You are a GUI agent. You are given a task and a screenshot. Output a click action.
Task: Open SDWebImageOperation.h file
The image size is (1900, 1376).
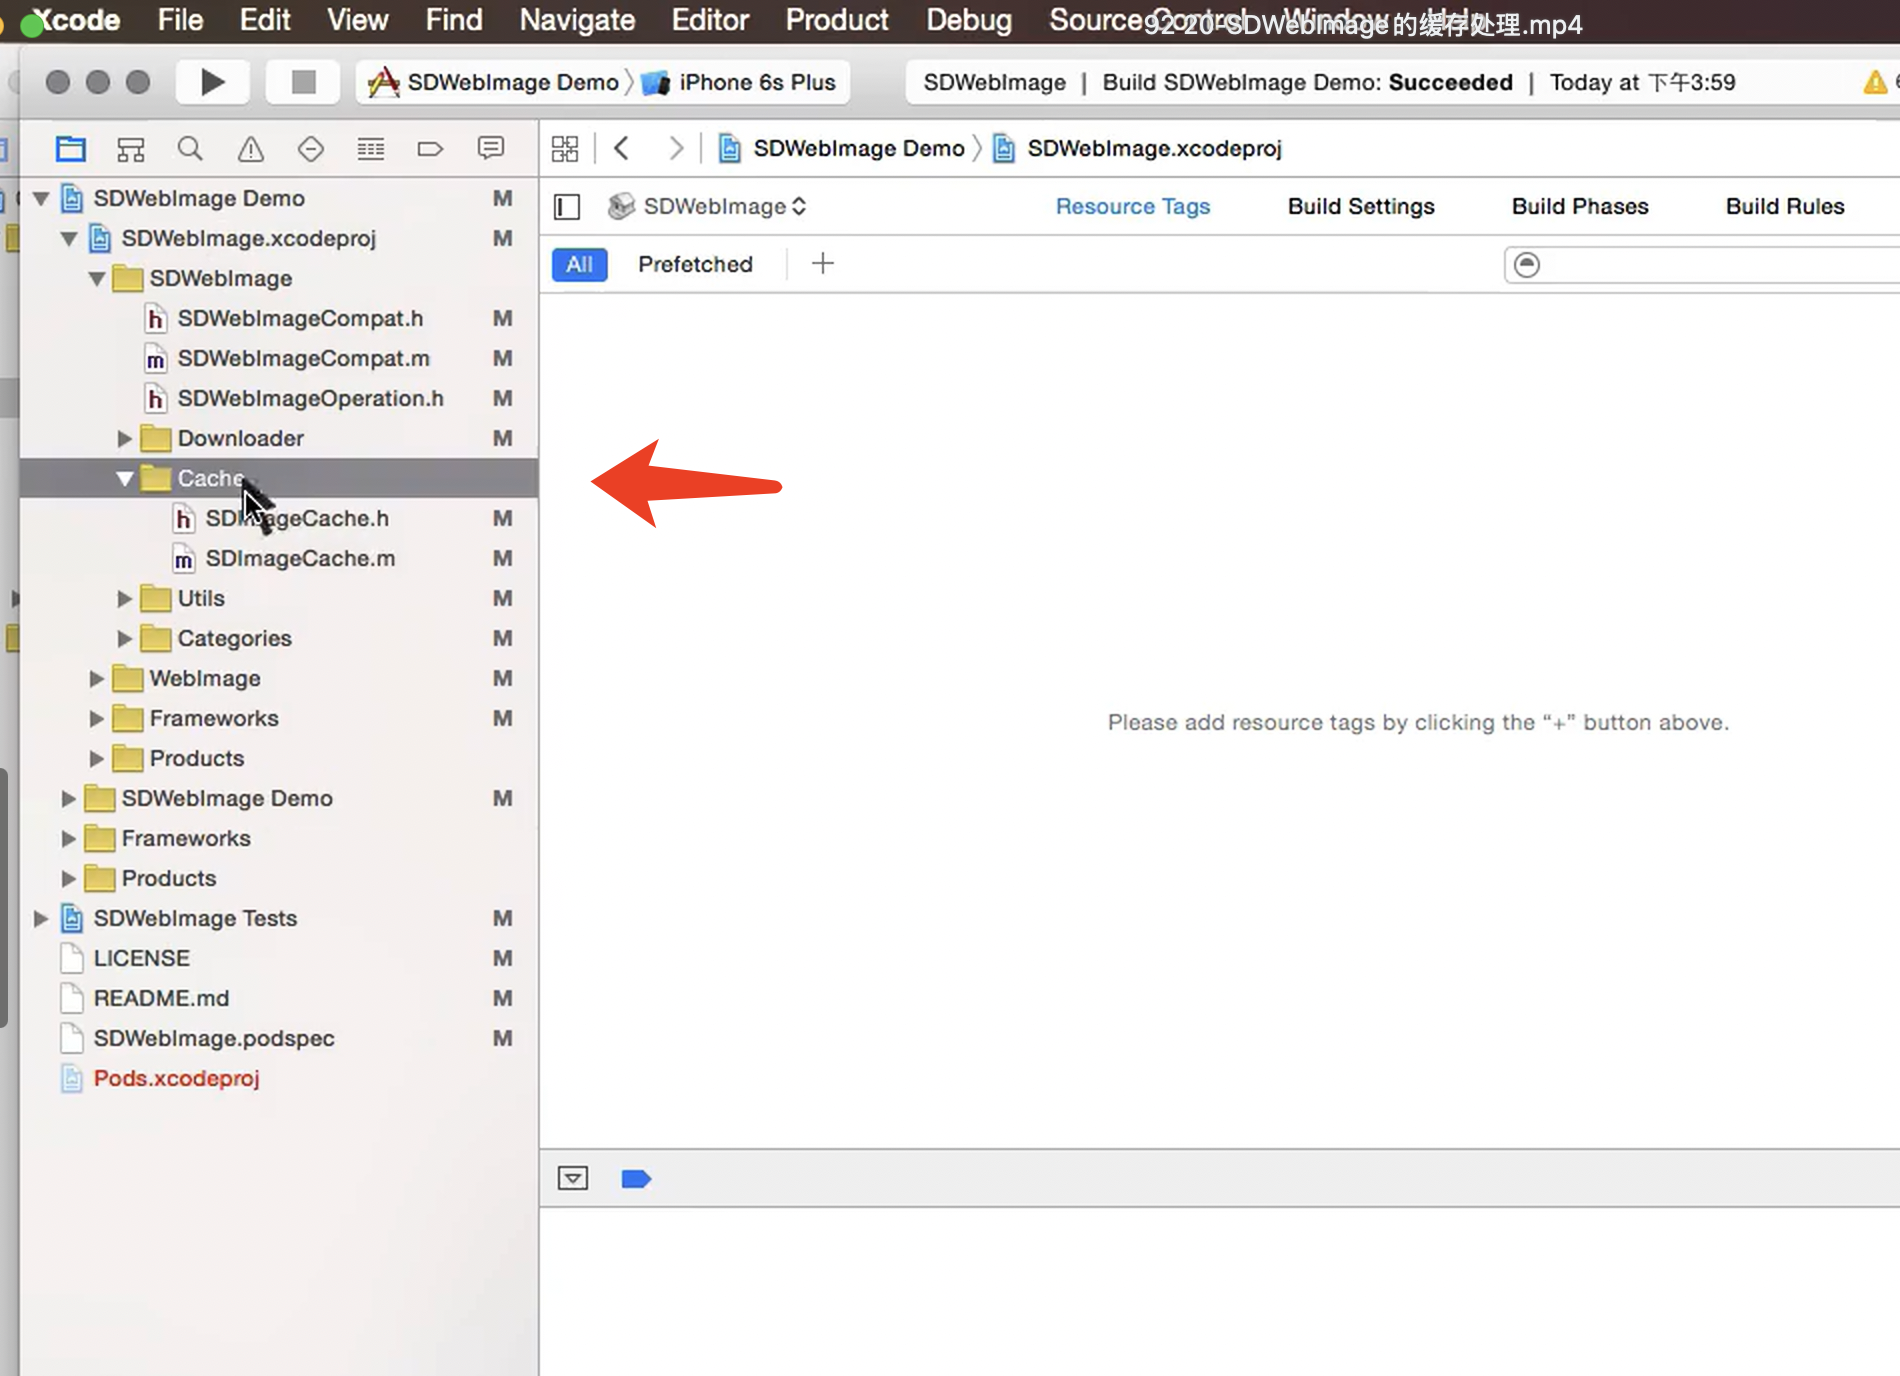pos(310,398)
